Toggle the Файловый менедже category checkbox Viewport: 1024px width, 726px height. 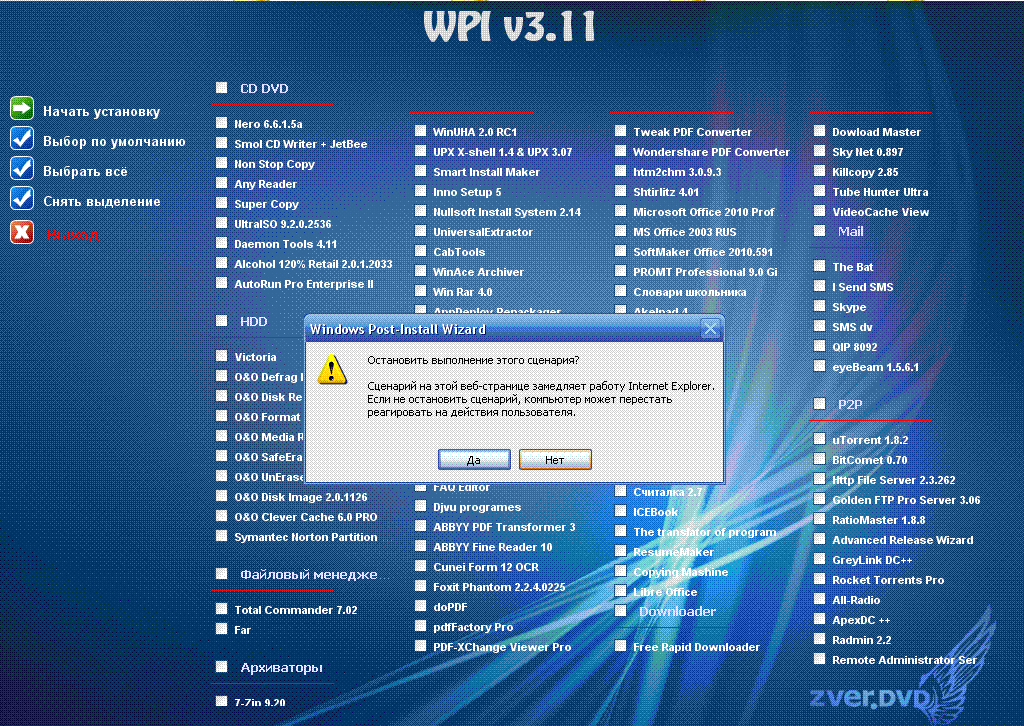point(222,573)
